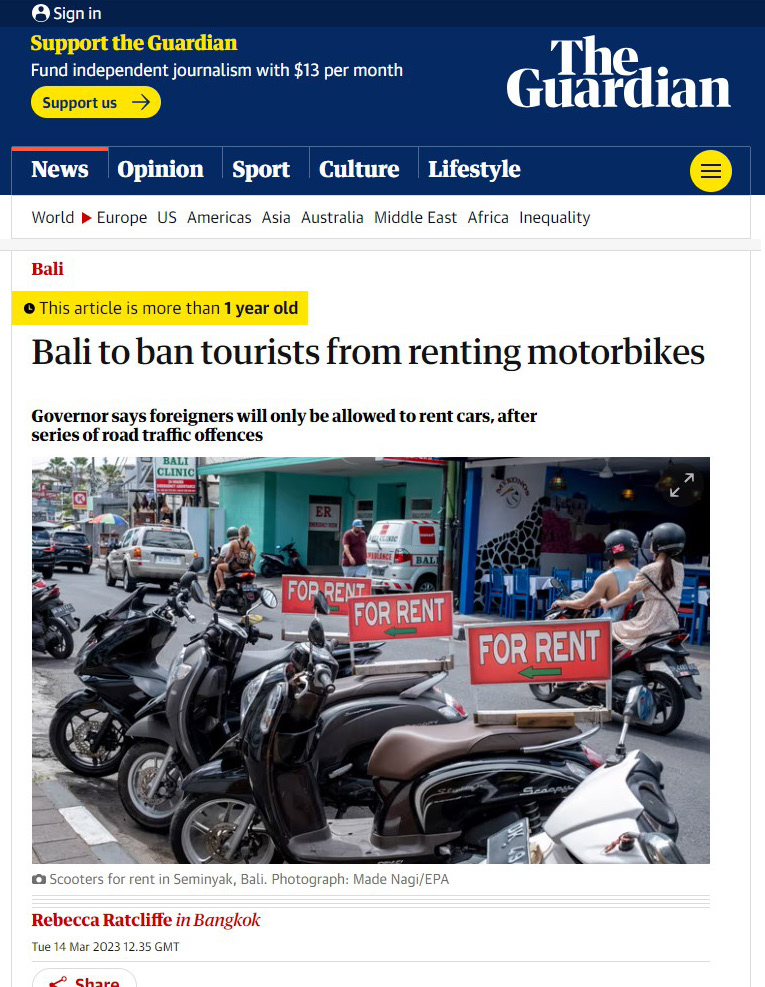Select the News tab

pyautogui.click(x=60, y=169)
